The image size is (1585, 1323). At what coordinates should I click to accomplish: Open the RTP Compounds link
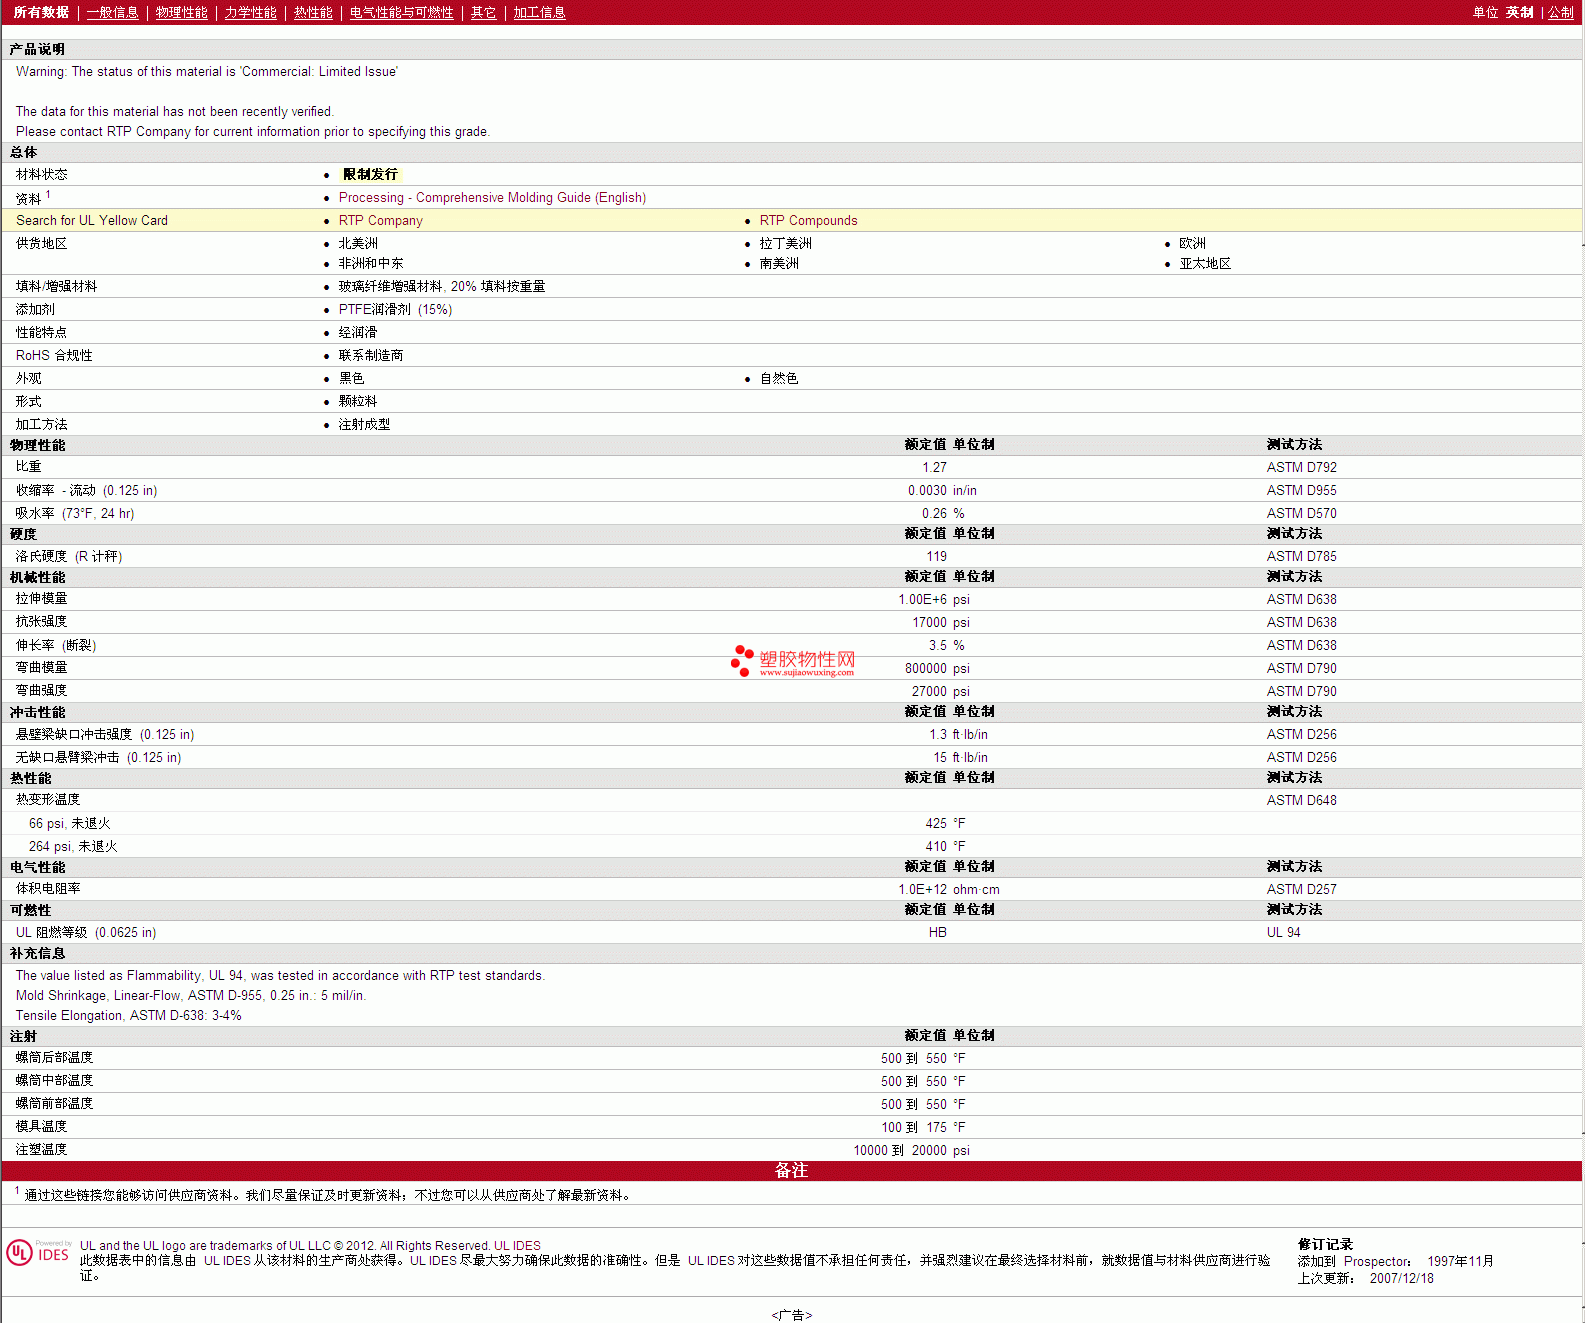coord(808,221)
